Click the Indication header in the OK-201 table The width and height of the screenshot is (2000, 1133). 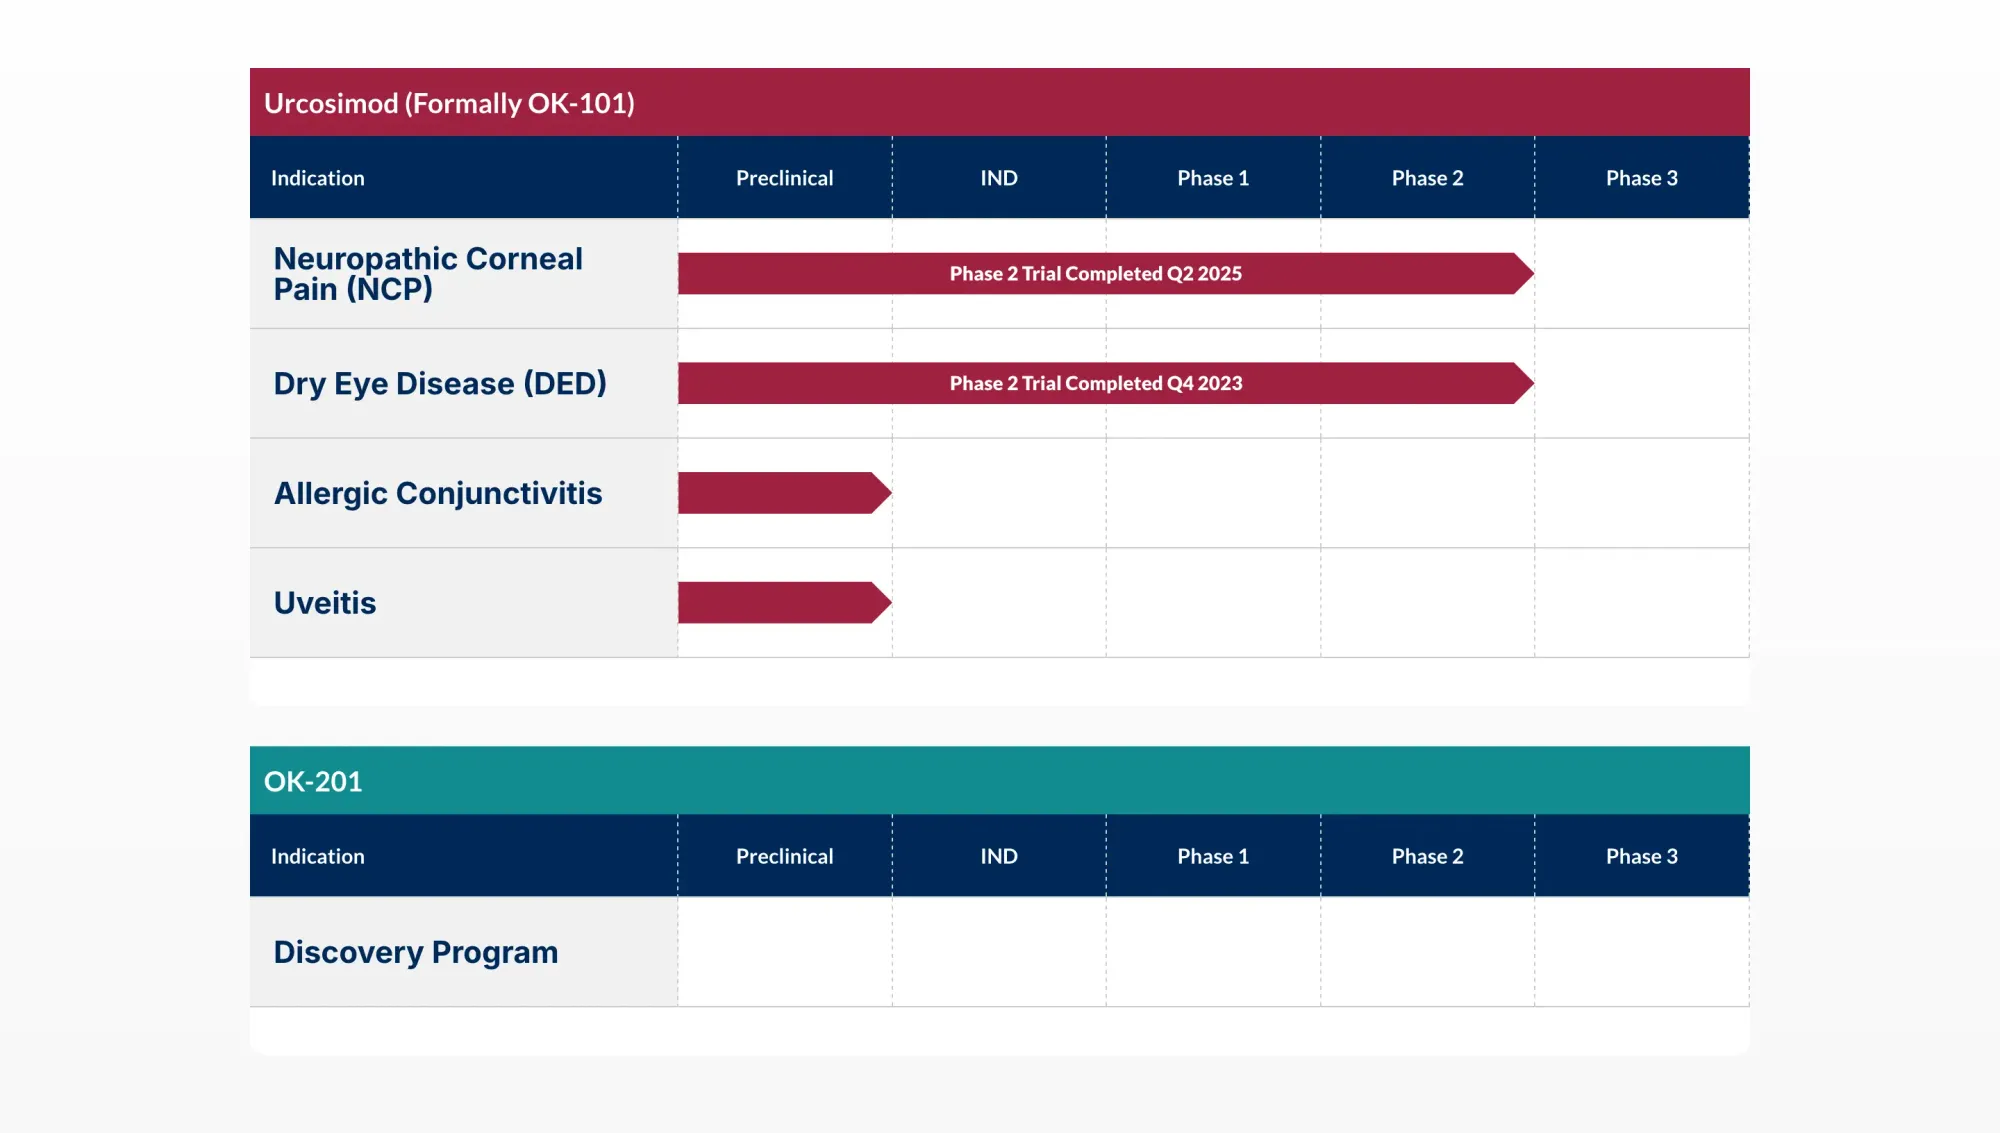(x=317, y=856)
